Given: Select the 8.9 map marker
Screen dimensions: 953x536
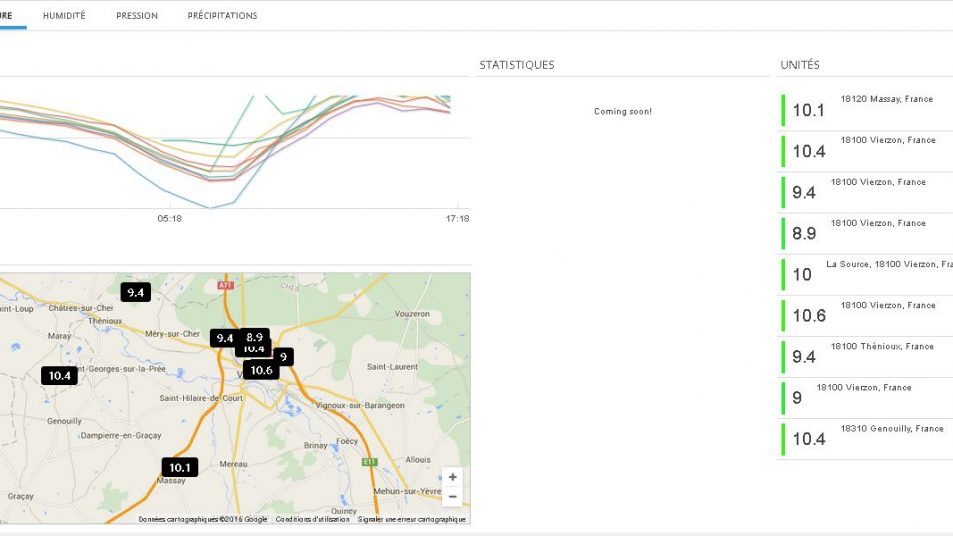Looking at the screenshot, I should click(255, 337).
